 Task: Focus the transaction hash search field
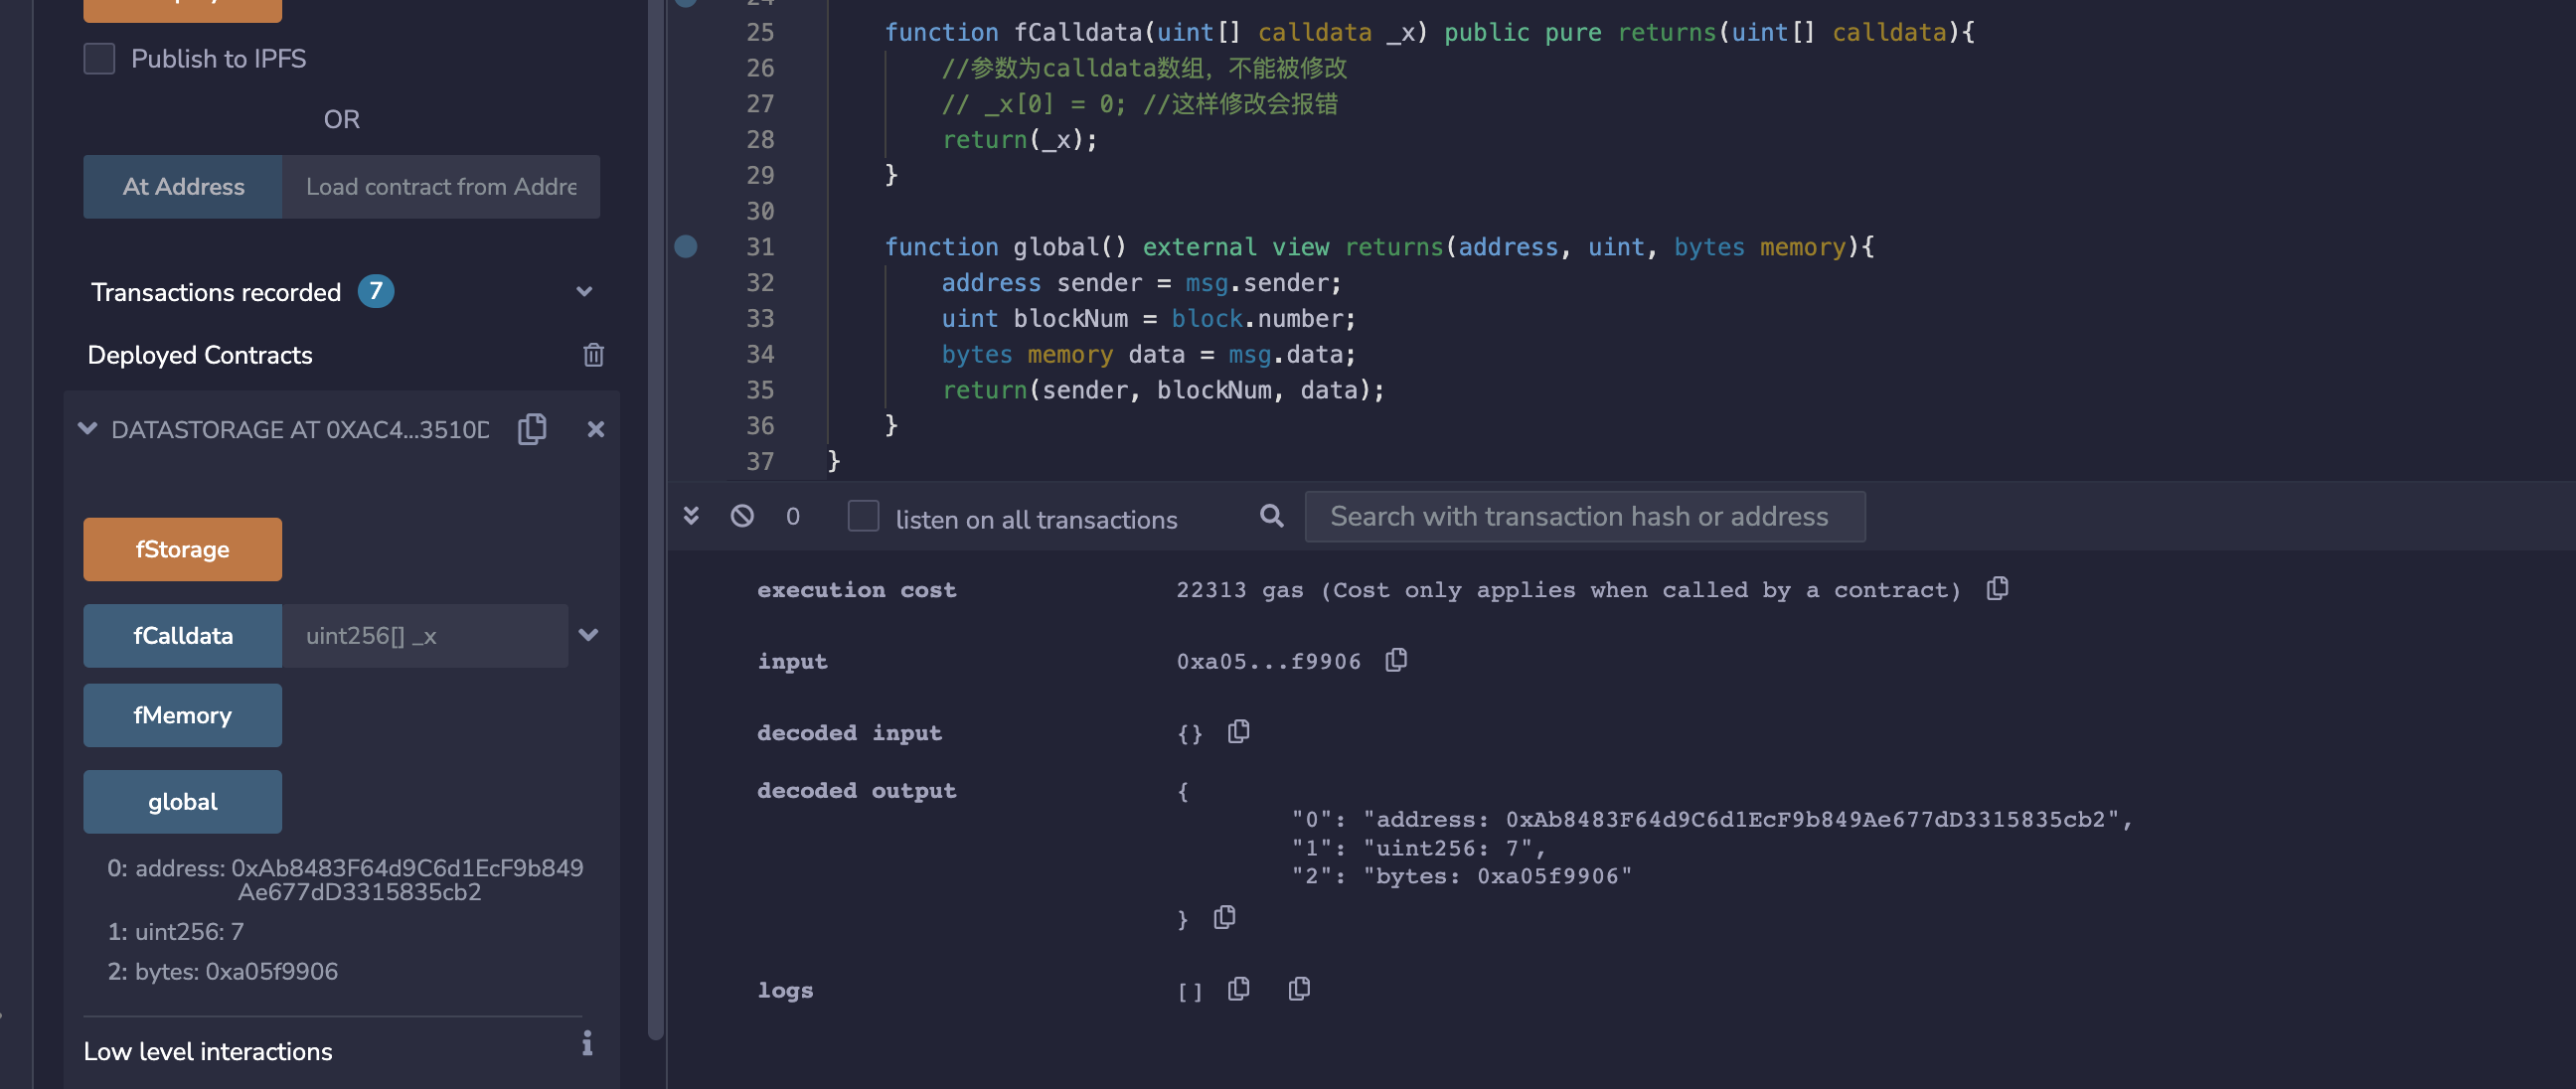coord(1584,517)
